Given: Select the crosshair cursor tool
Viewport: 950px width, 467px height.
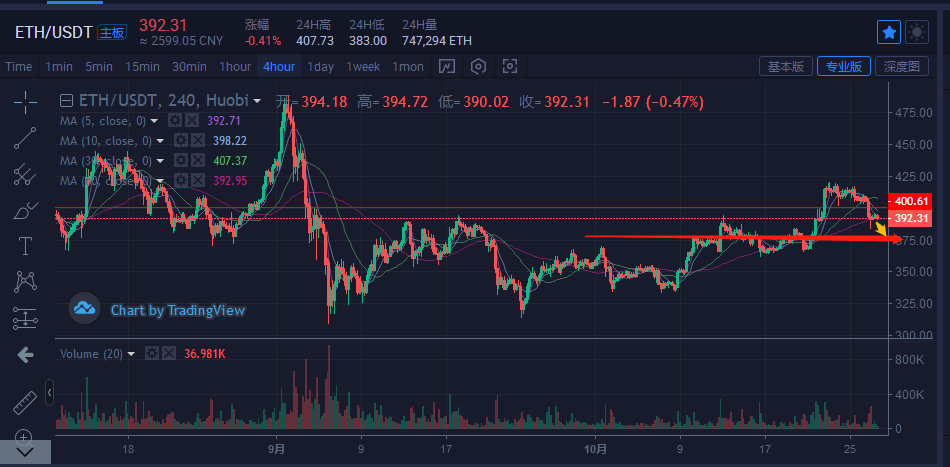Looking at the screenshot, I should click(x=25, y=102).
